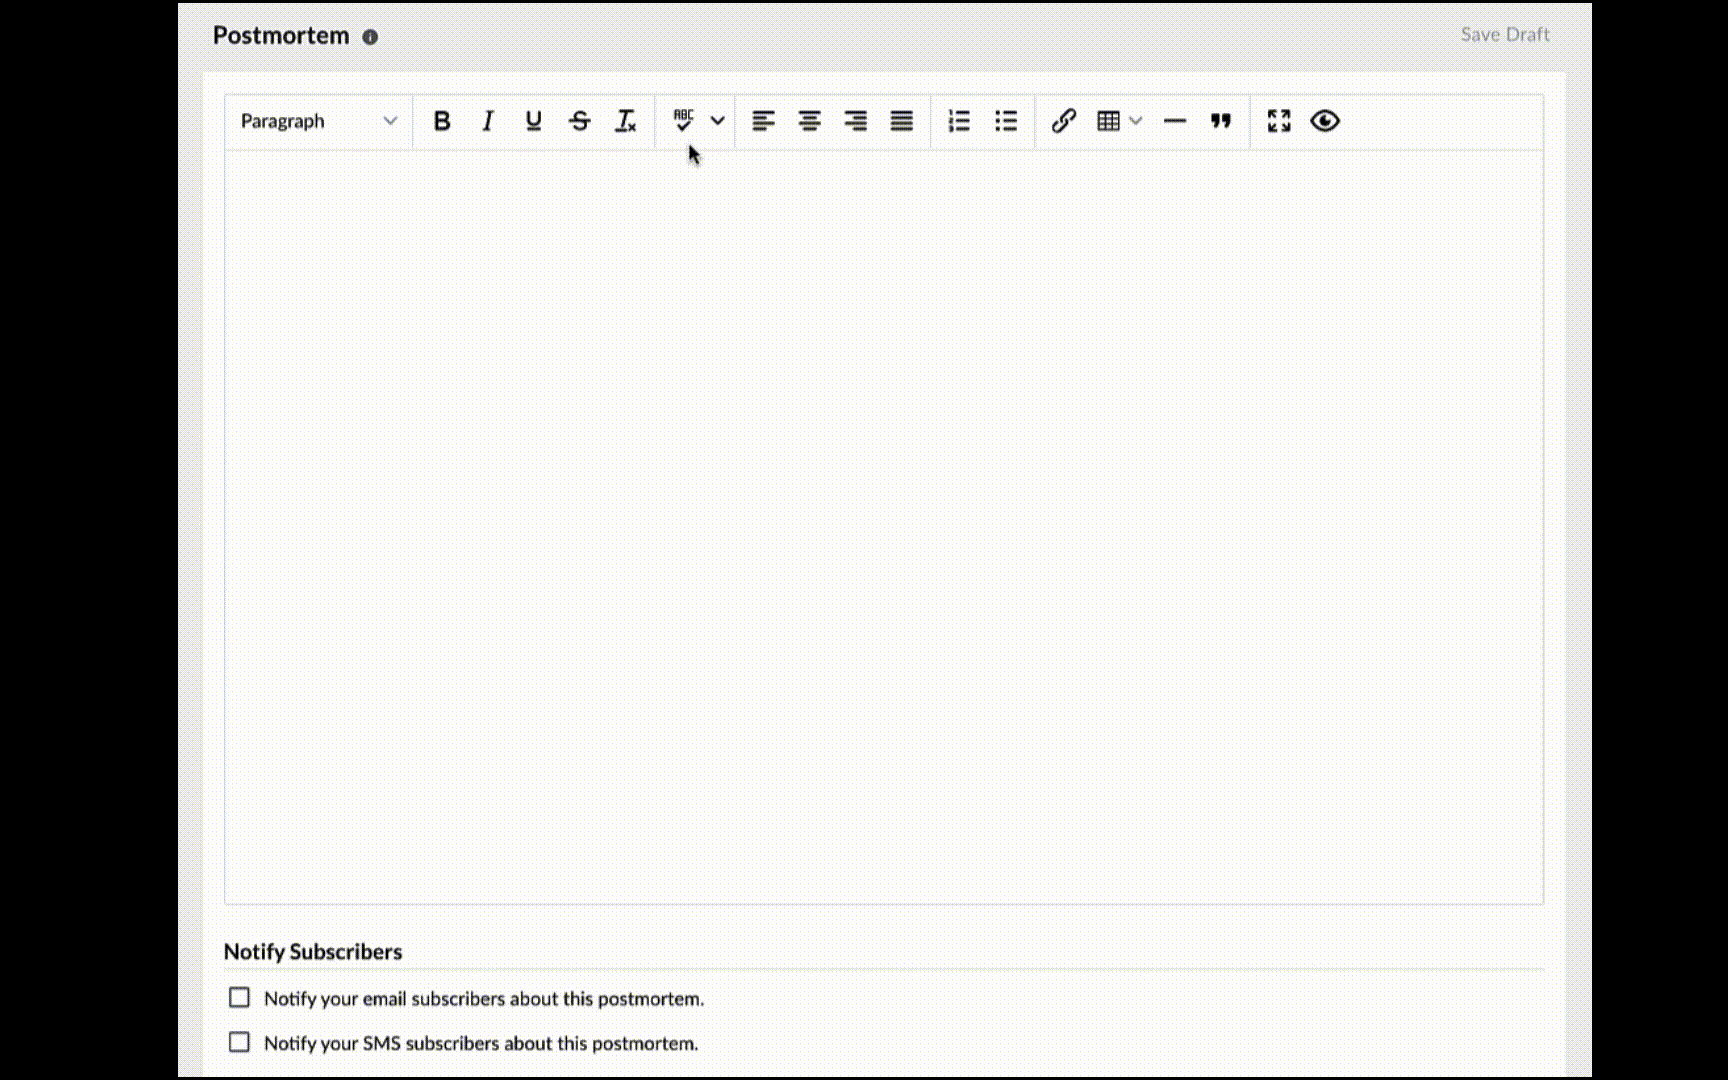The height and width of the screenshot is (1080, 1728).
Task: Enter fullscreen editor mode
Action: click(x=1278, y=121)
